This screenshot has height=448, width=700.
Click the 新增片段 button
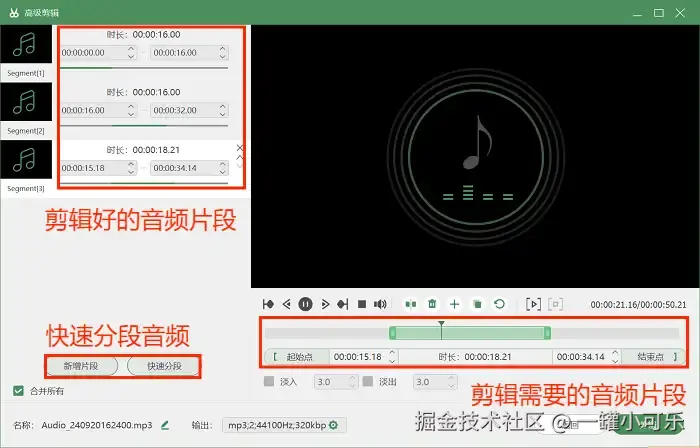pyautogui.click(x=81, y=366)
